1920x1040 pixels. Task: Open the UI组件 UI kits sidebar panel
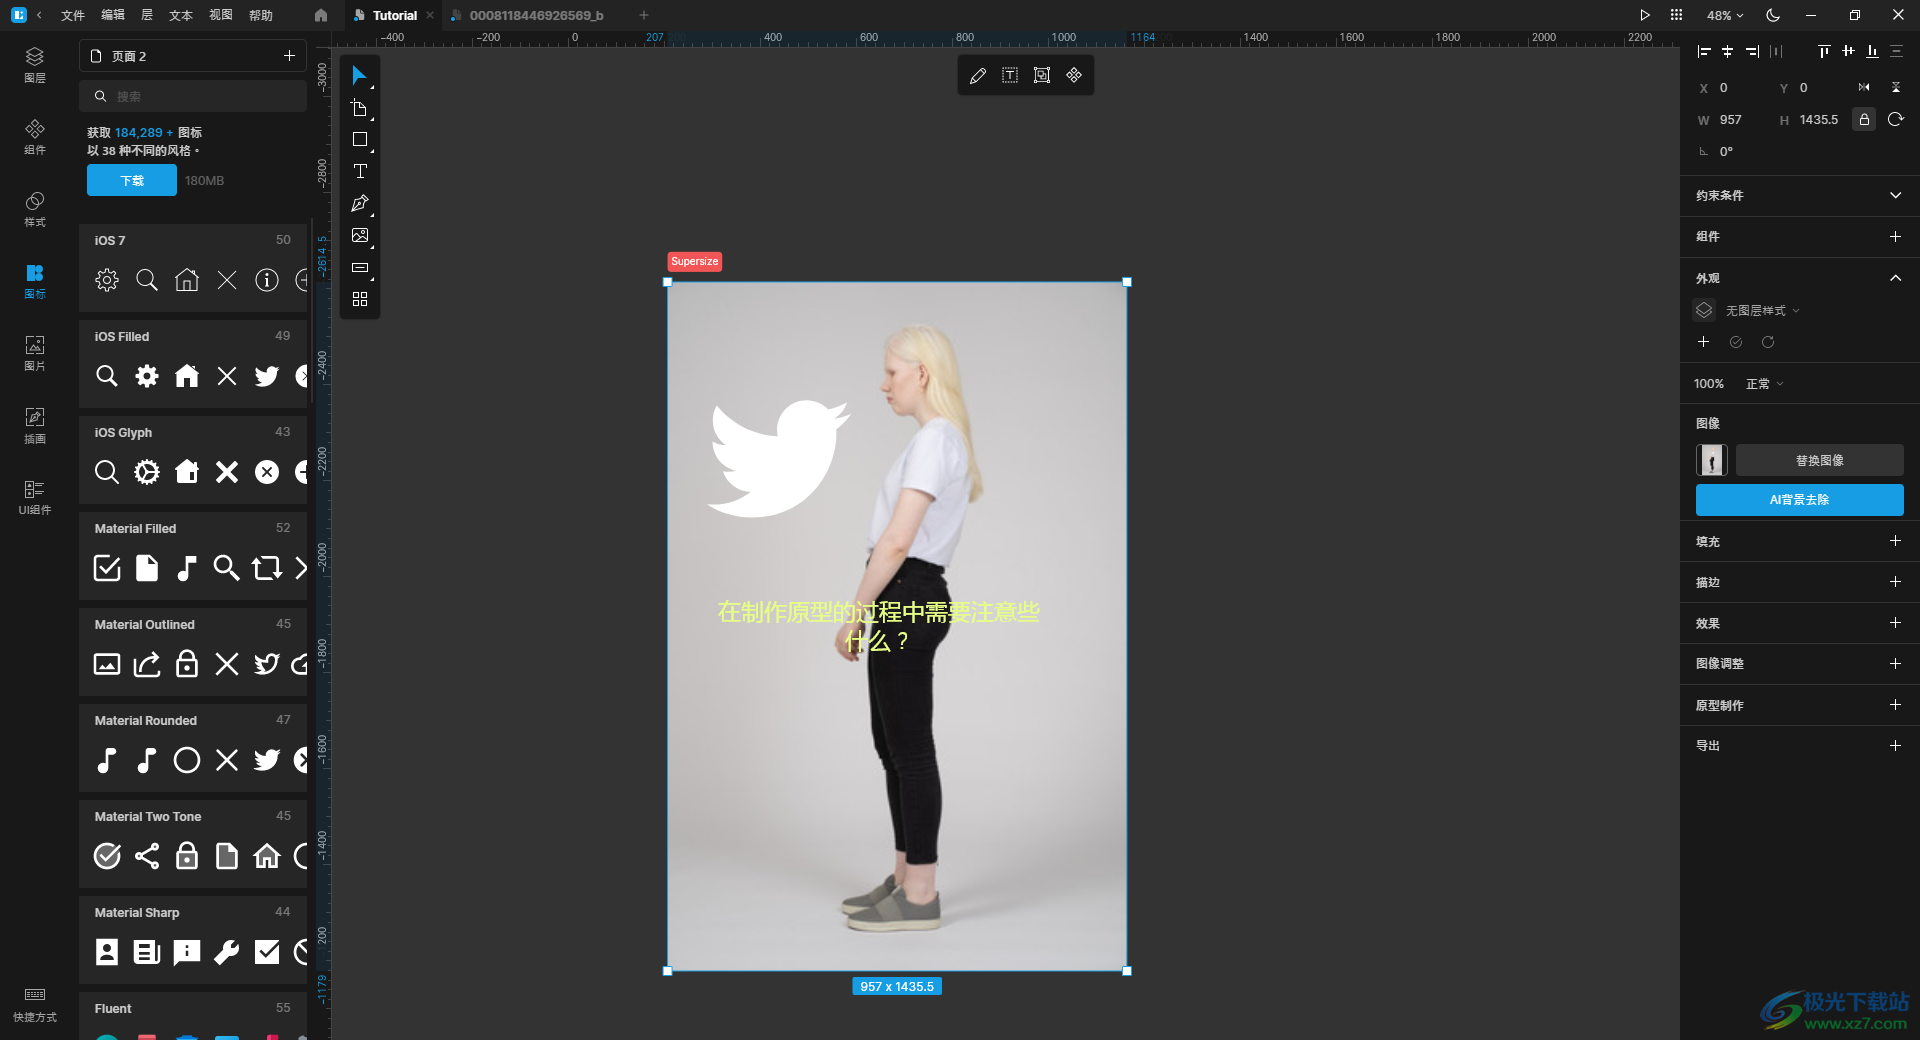coord(35,496)
